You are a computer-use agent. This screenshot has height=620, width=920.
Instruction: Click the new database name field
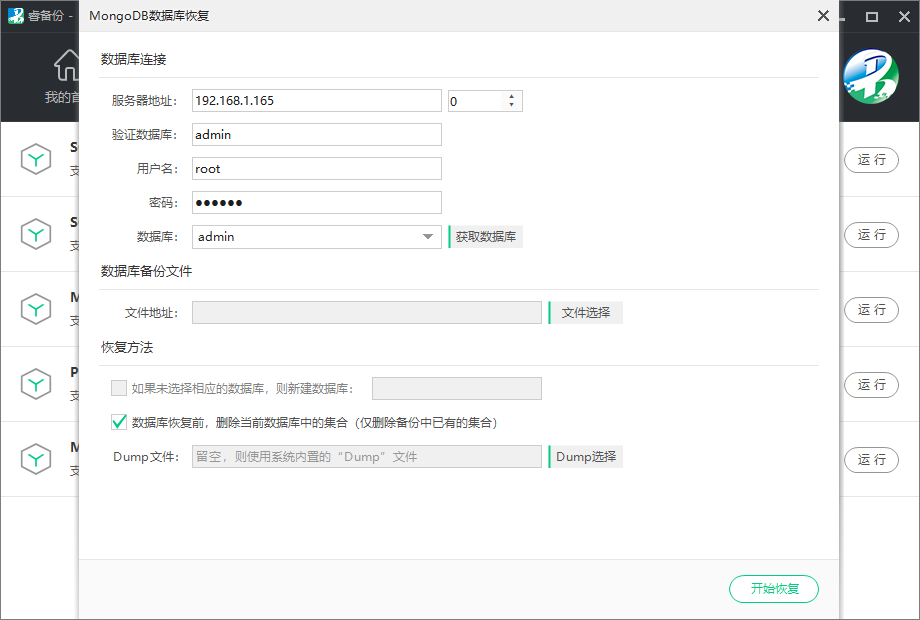(457, 388)
